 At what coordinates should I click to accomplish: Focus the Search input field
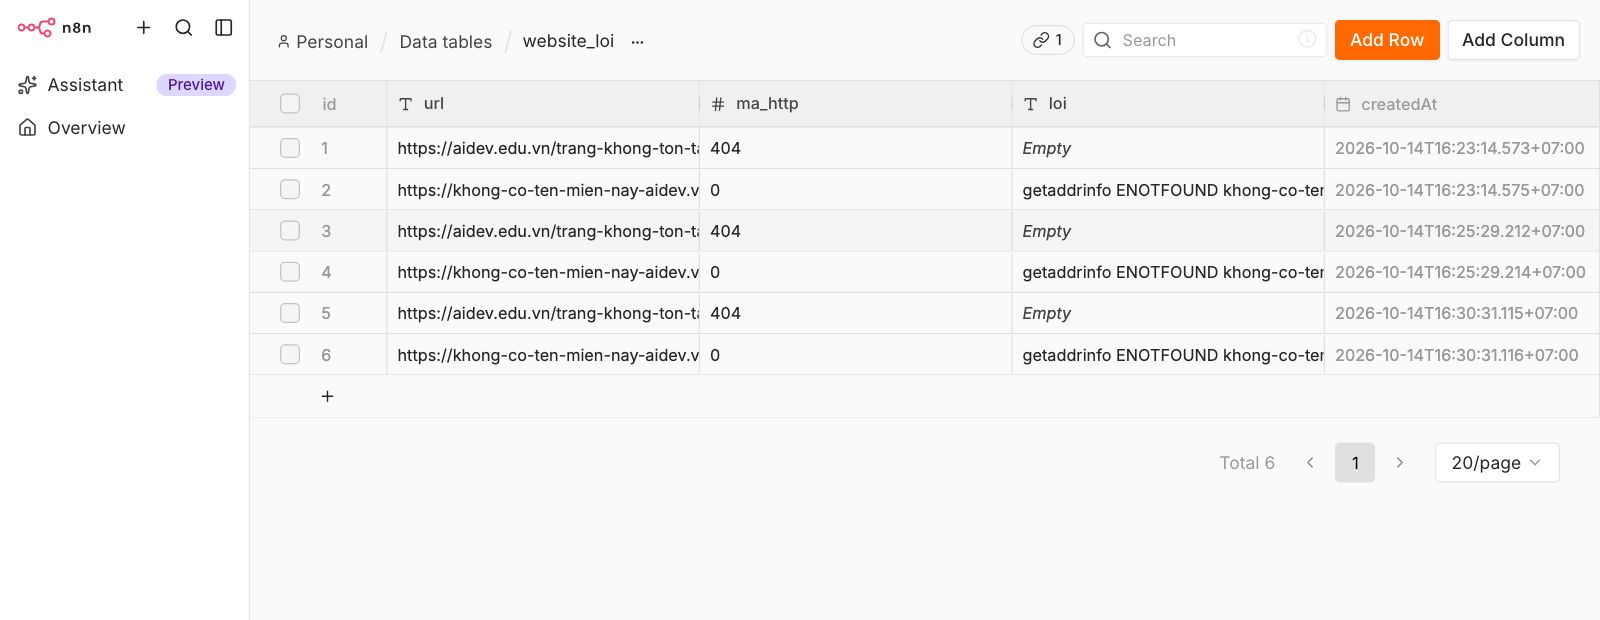(x=1207, y=40)
